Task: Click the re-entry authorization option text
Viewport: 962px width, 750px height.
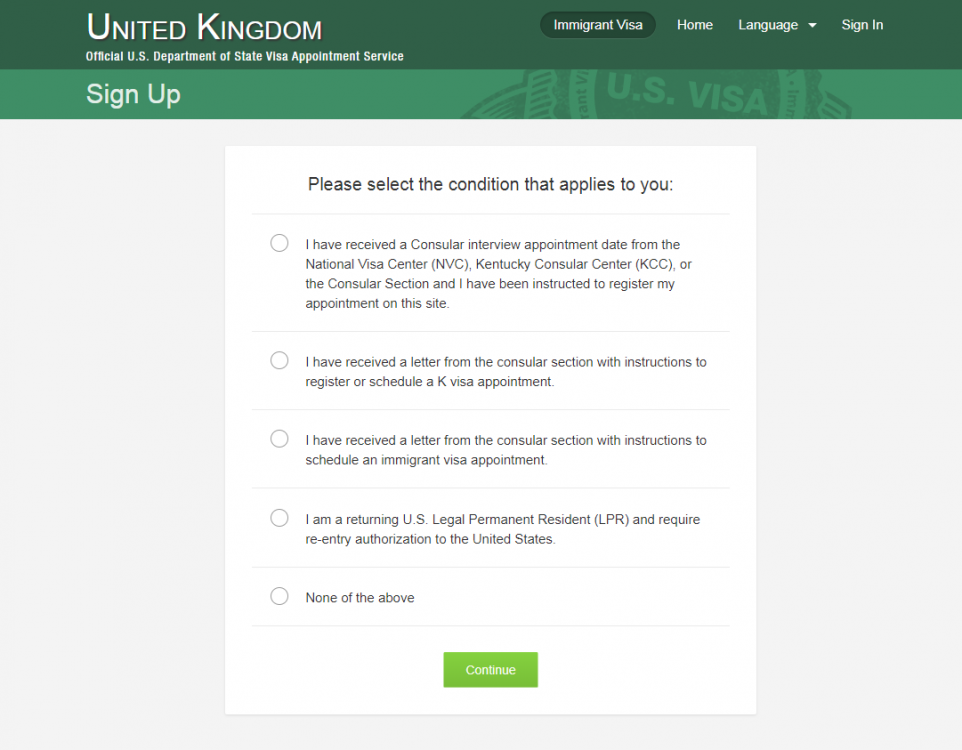Action: click(x=502, y=529)
